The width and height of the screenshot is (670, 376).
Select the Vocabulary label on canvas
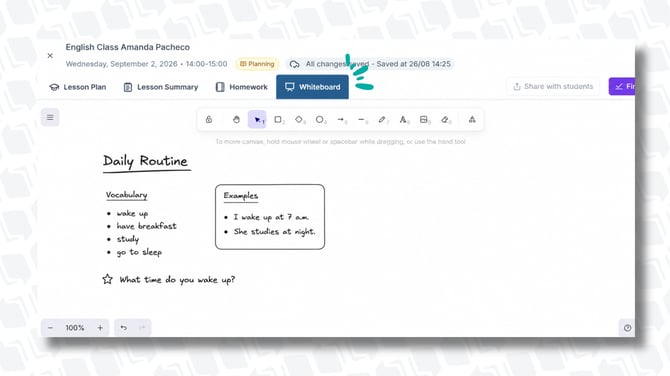click(126, 195)
